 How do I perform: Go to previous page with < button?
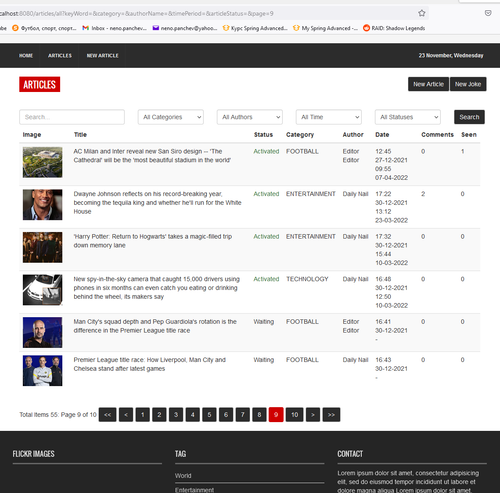126,415
